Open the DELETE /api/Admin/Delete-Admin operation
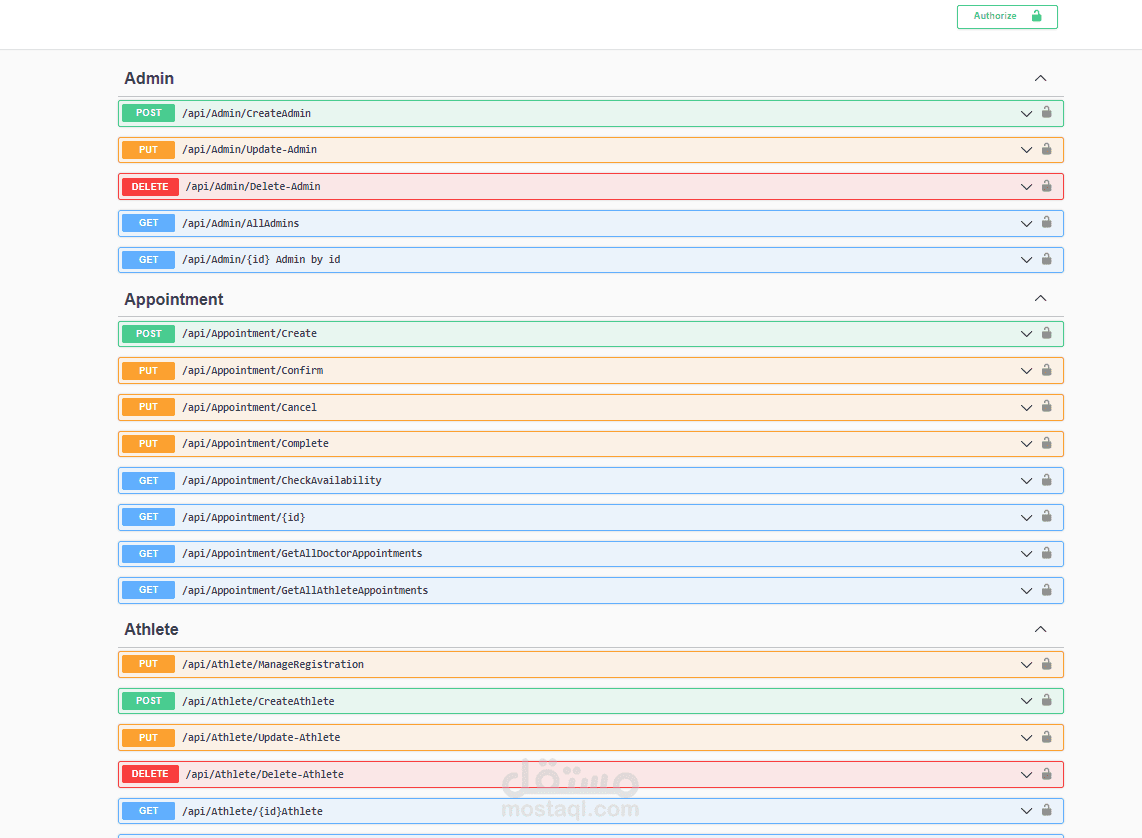 [x=591, y=186]
